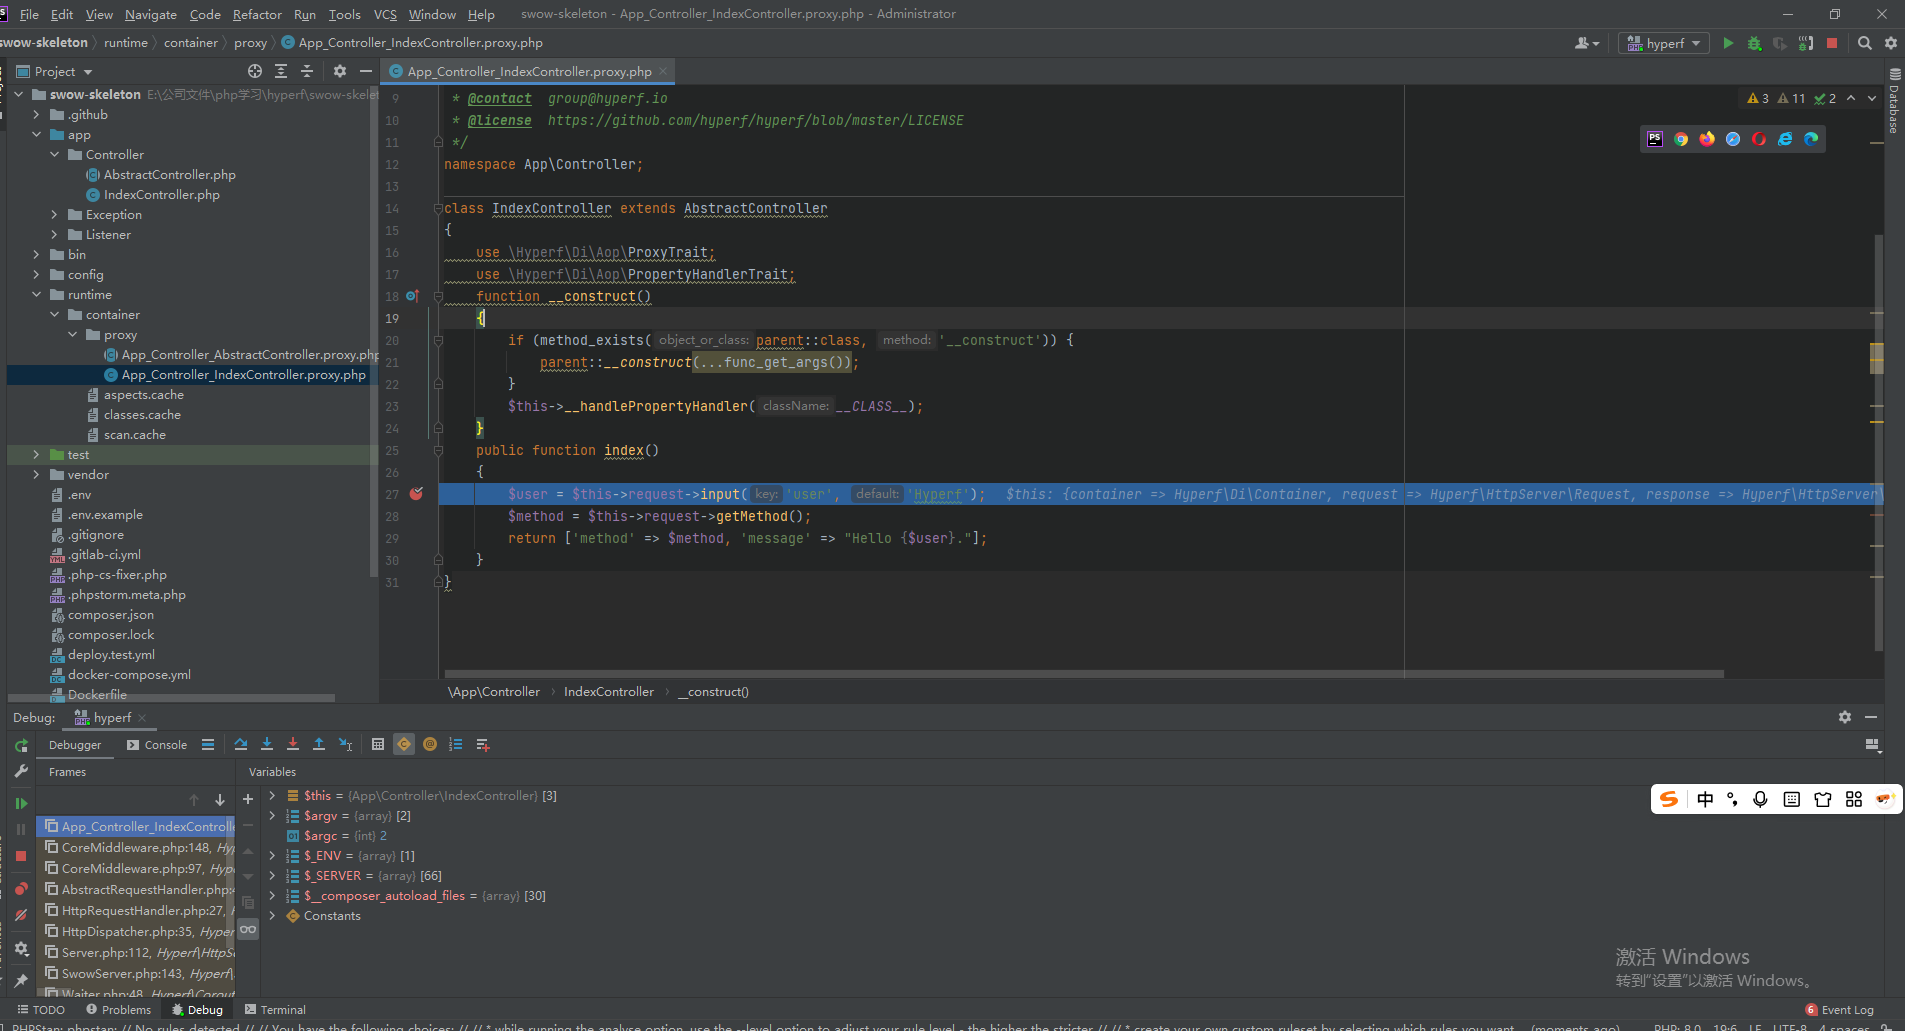Click the 'container' breadcrumb in navigation bar
The height and width of the screenshot is (1031, 1905).
click(x=190, y=43)
